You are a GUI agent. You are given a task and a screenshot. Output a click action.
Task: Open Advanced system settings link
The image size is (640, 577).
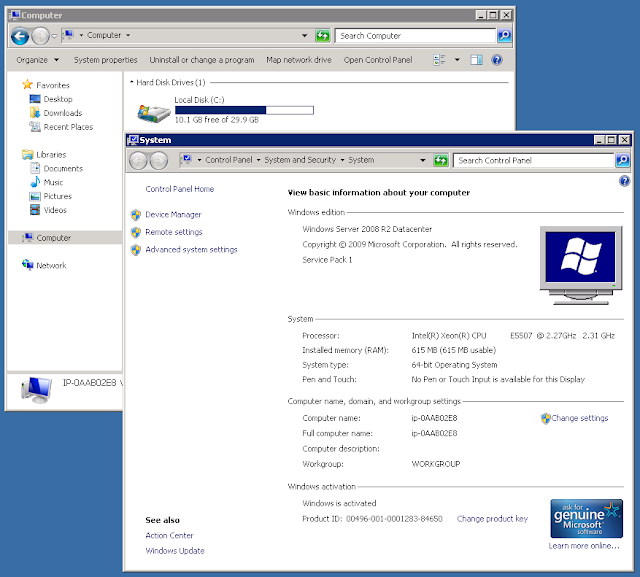191,250
